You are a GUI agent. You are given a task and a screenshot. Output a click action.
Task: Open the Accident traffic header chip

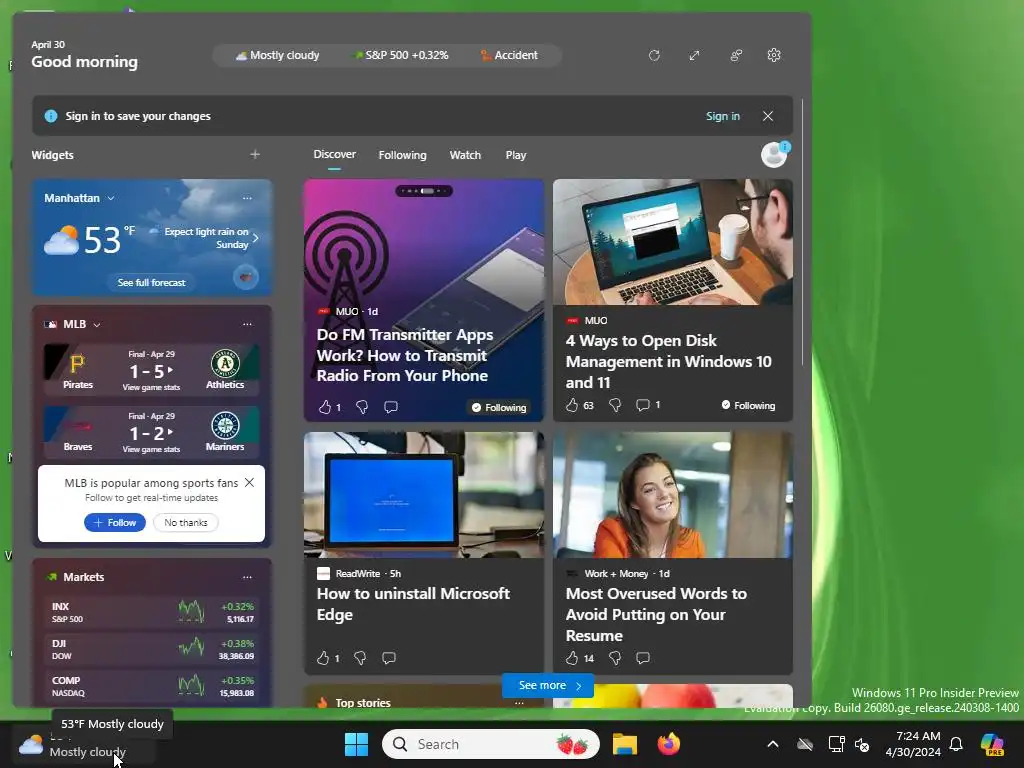point(509,56)
